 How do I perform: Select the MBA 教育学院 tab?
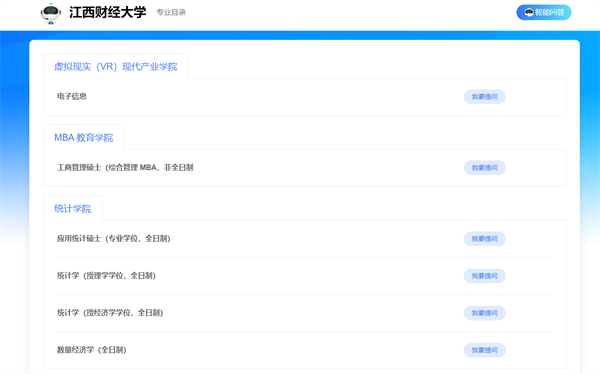[x=84, y=137]
